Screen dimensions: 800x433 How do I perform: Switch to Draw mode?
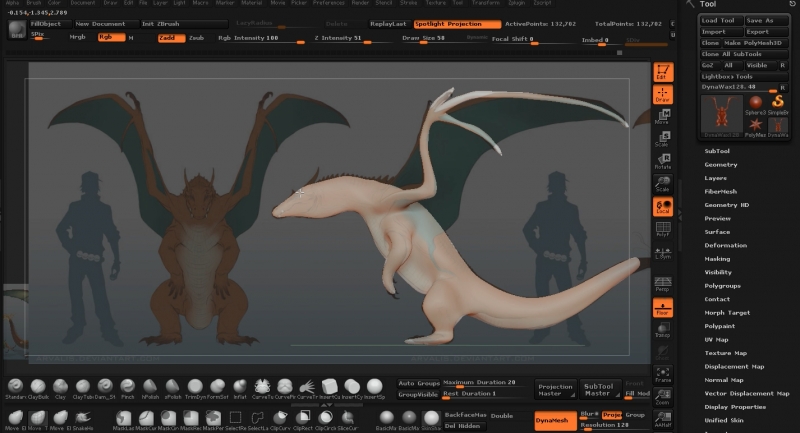point(662,96)
